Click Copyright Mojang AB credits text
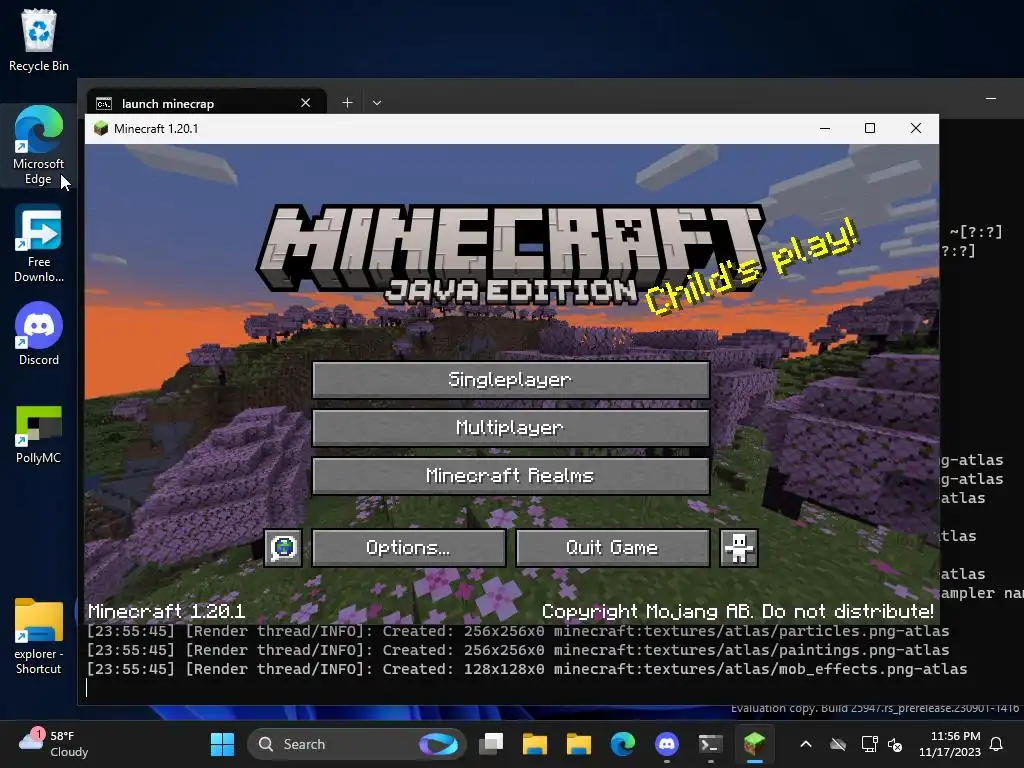Image resolution: width=1024 pixels, height=768 pixels. (x=737, y=611)
